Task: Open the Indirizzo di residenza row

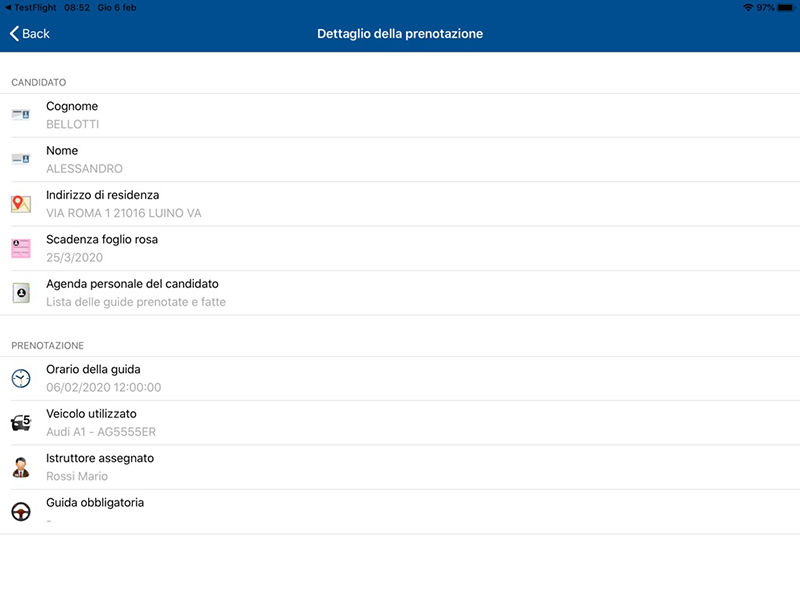Action: pyautogui.click(x=400, y=204)
